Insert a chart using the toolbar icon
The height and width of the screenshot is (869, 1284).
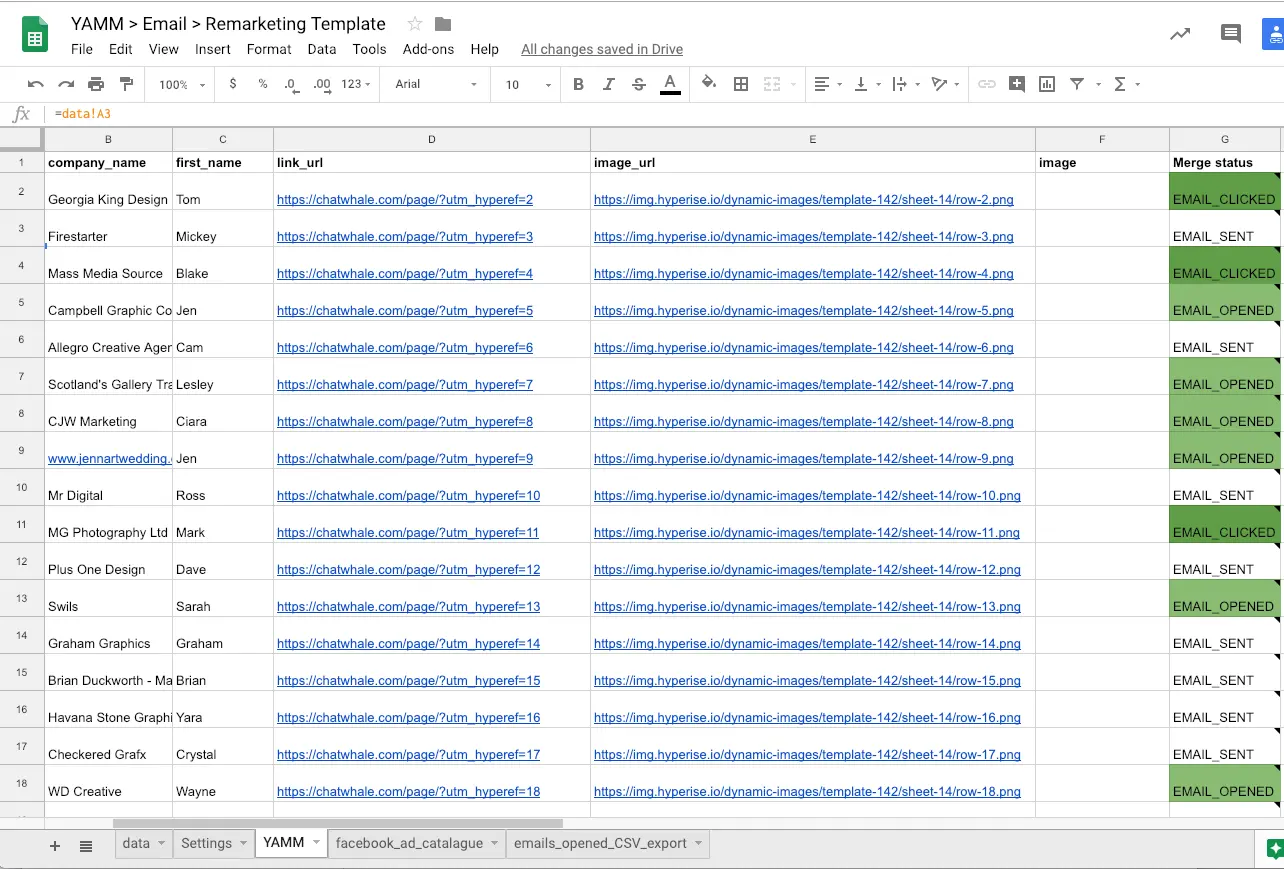click(x=1047, y=85)
